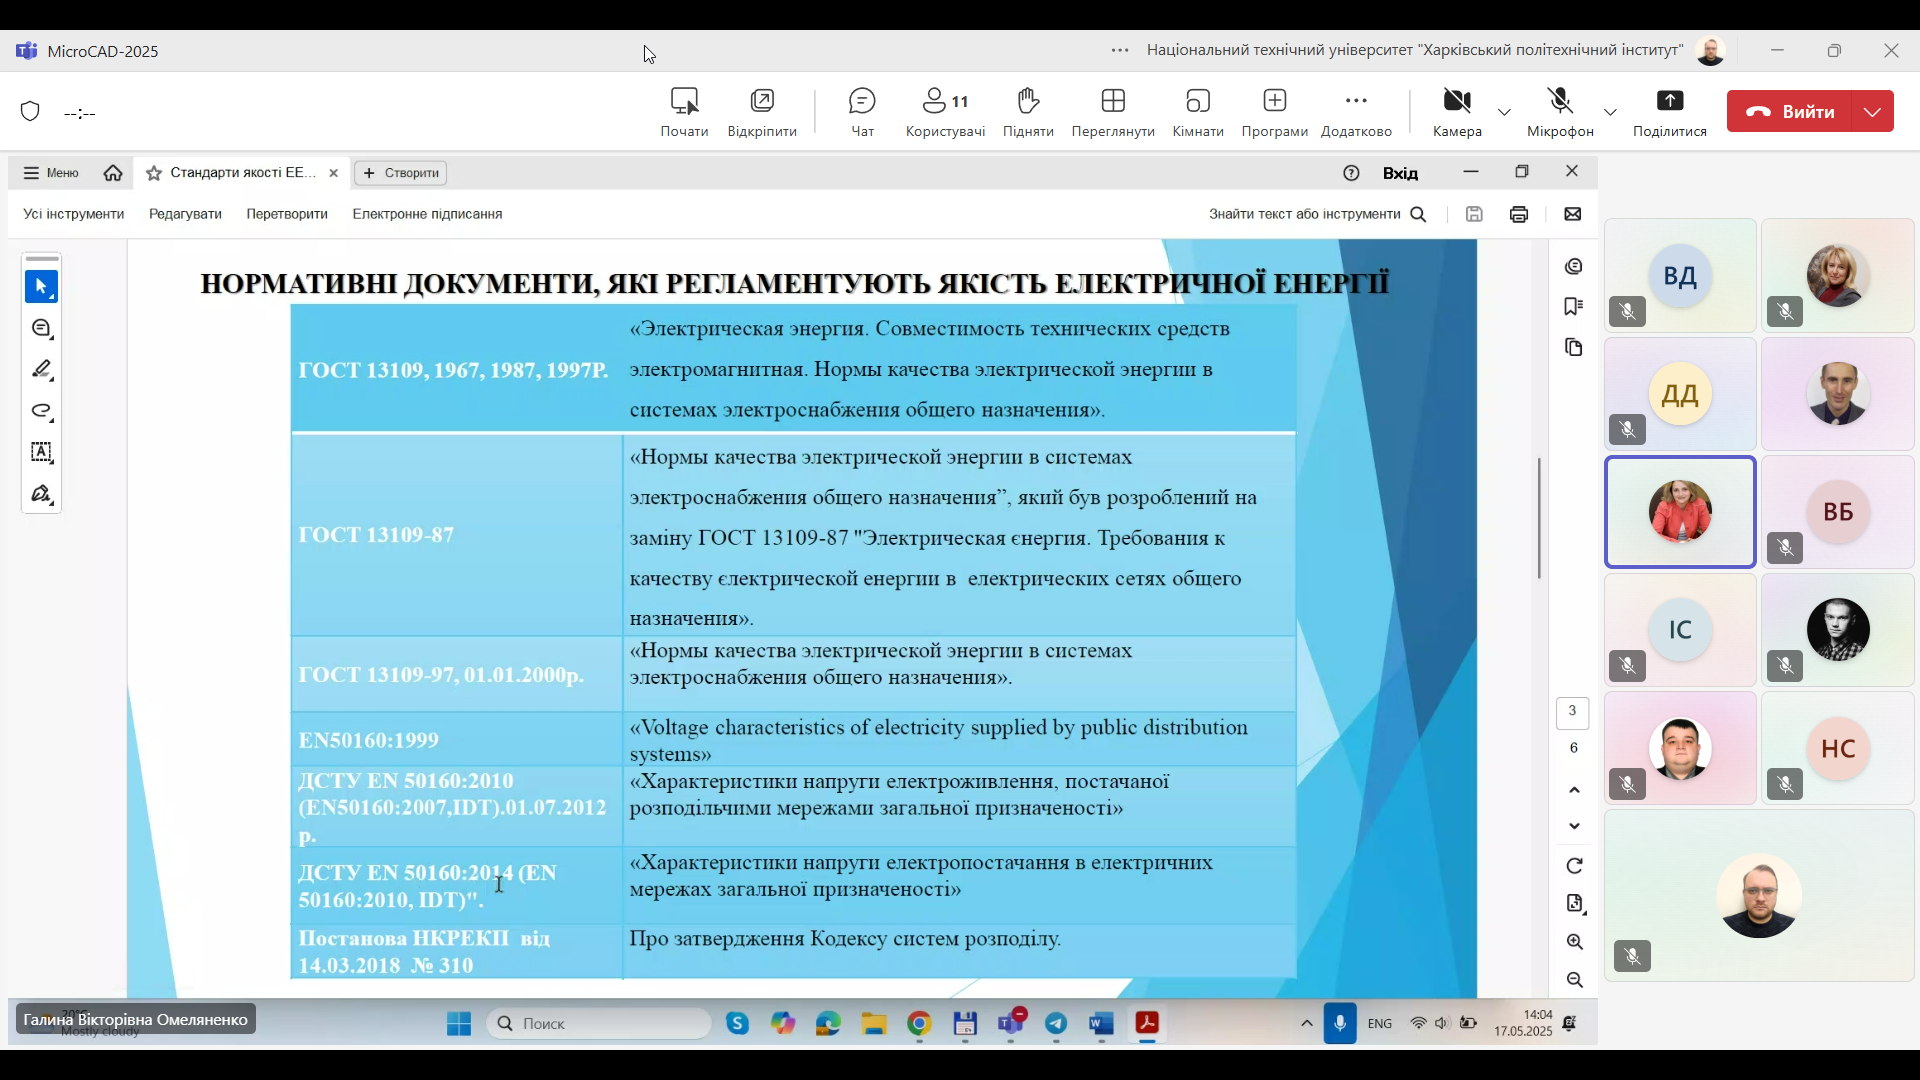Expand the Вийти leave options arrow
1920x1080 pixels.
[1873, 112]
